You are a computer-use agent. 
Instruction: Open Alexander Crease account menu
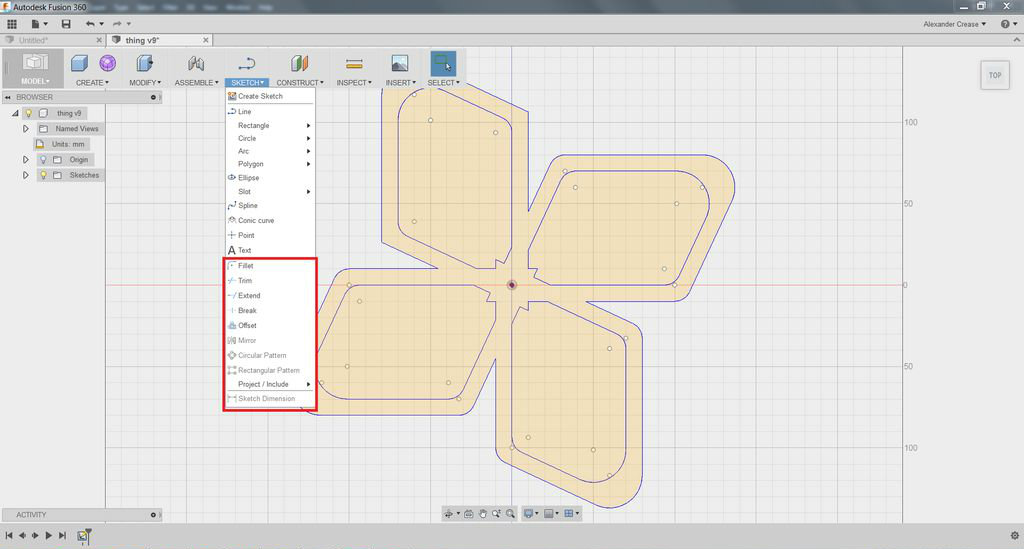954,24
